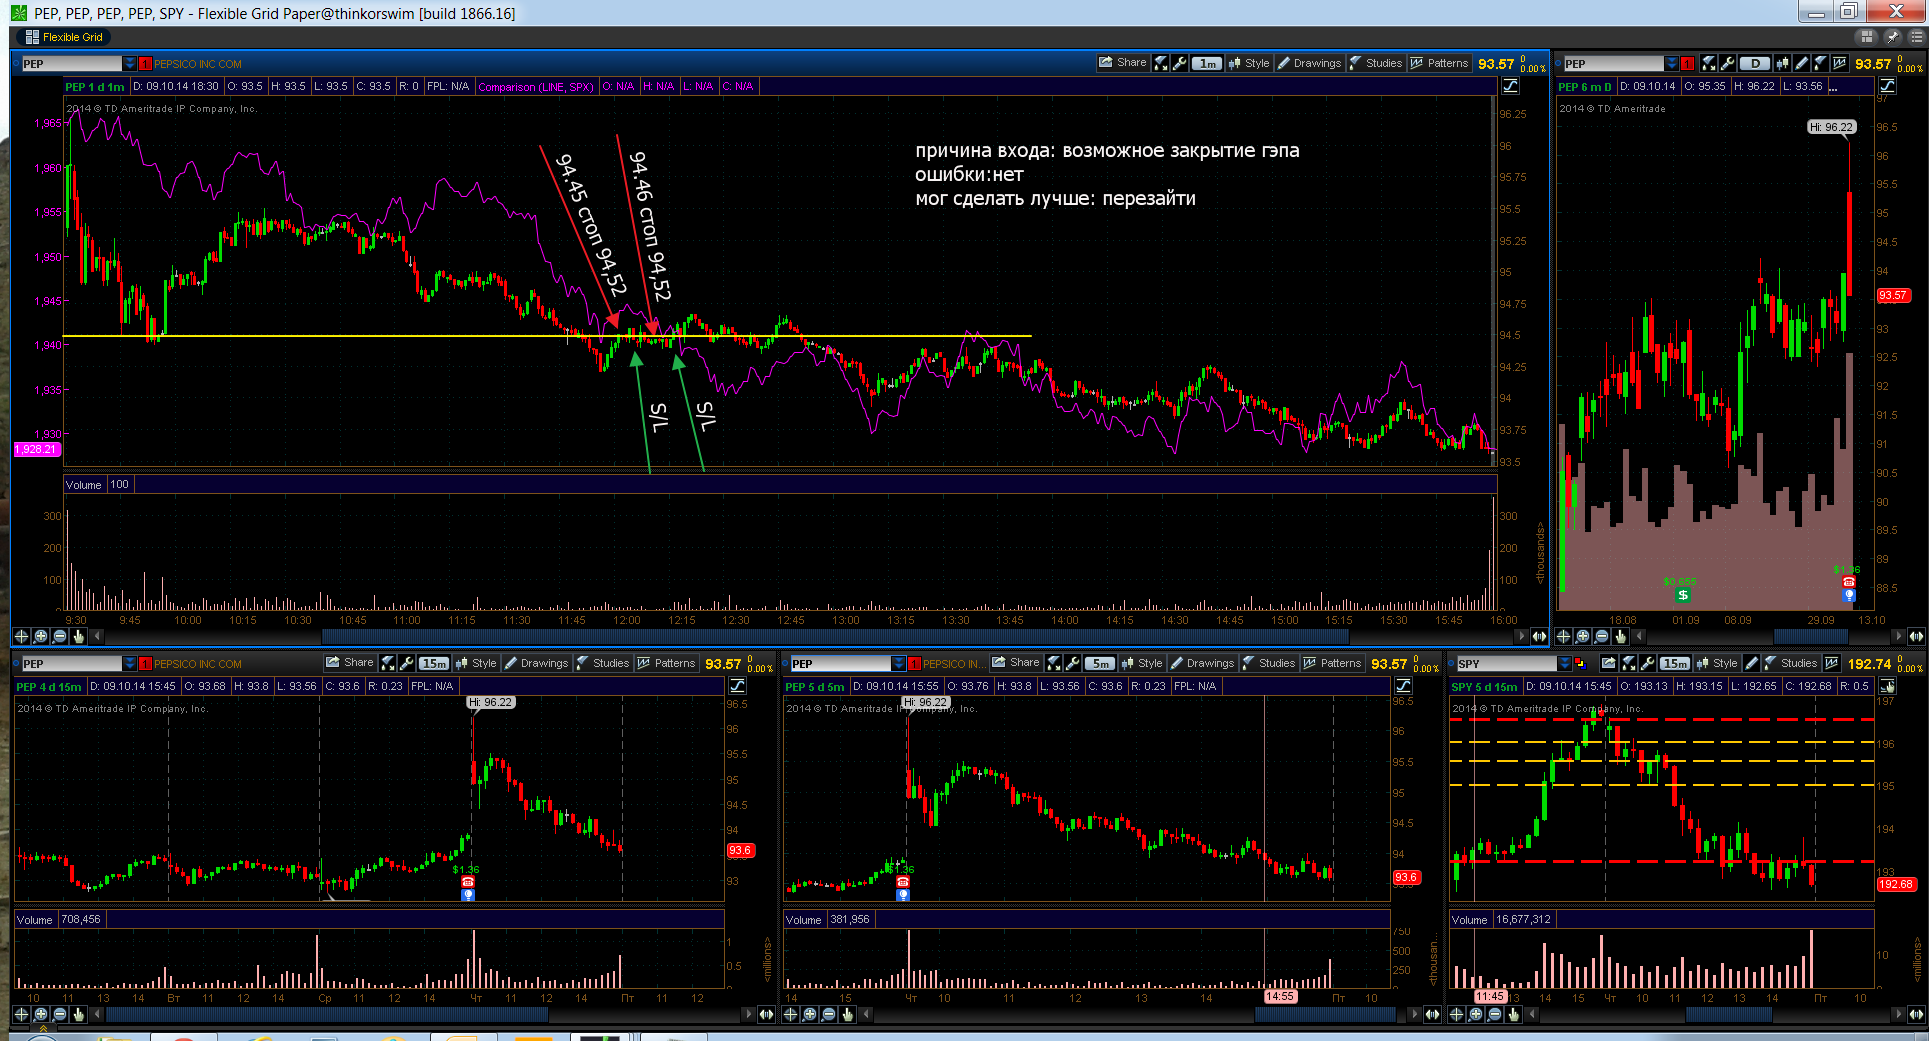Toggle price scale mode icon on main chart
The height and width of the screenshot is (1041, 1929).
(x=1510, y=86)
